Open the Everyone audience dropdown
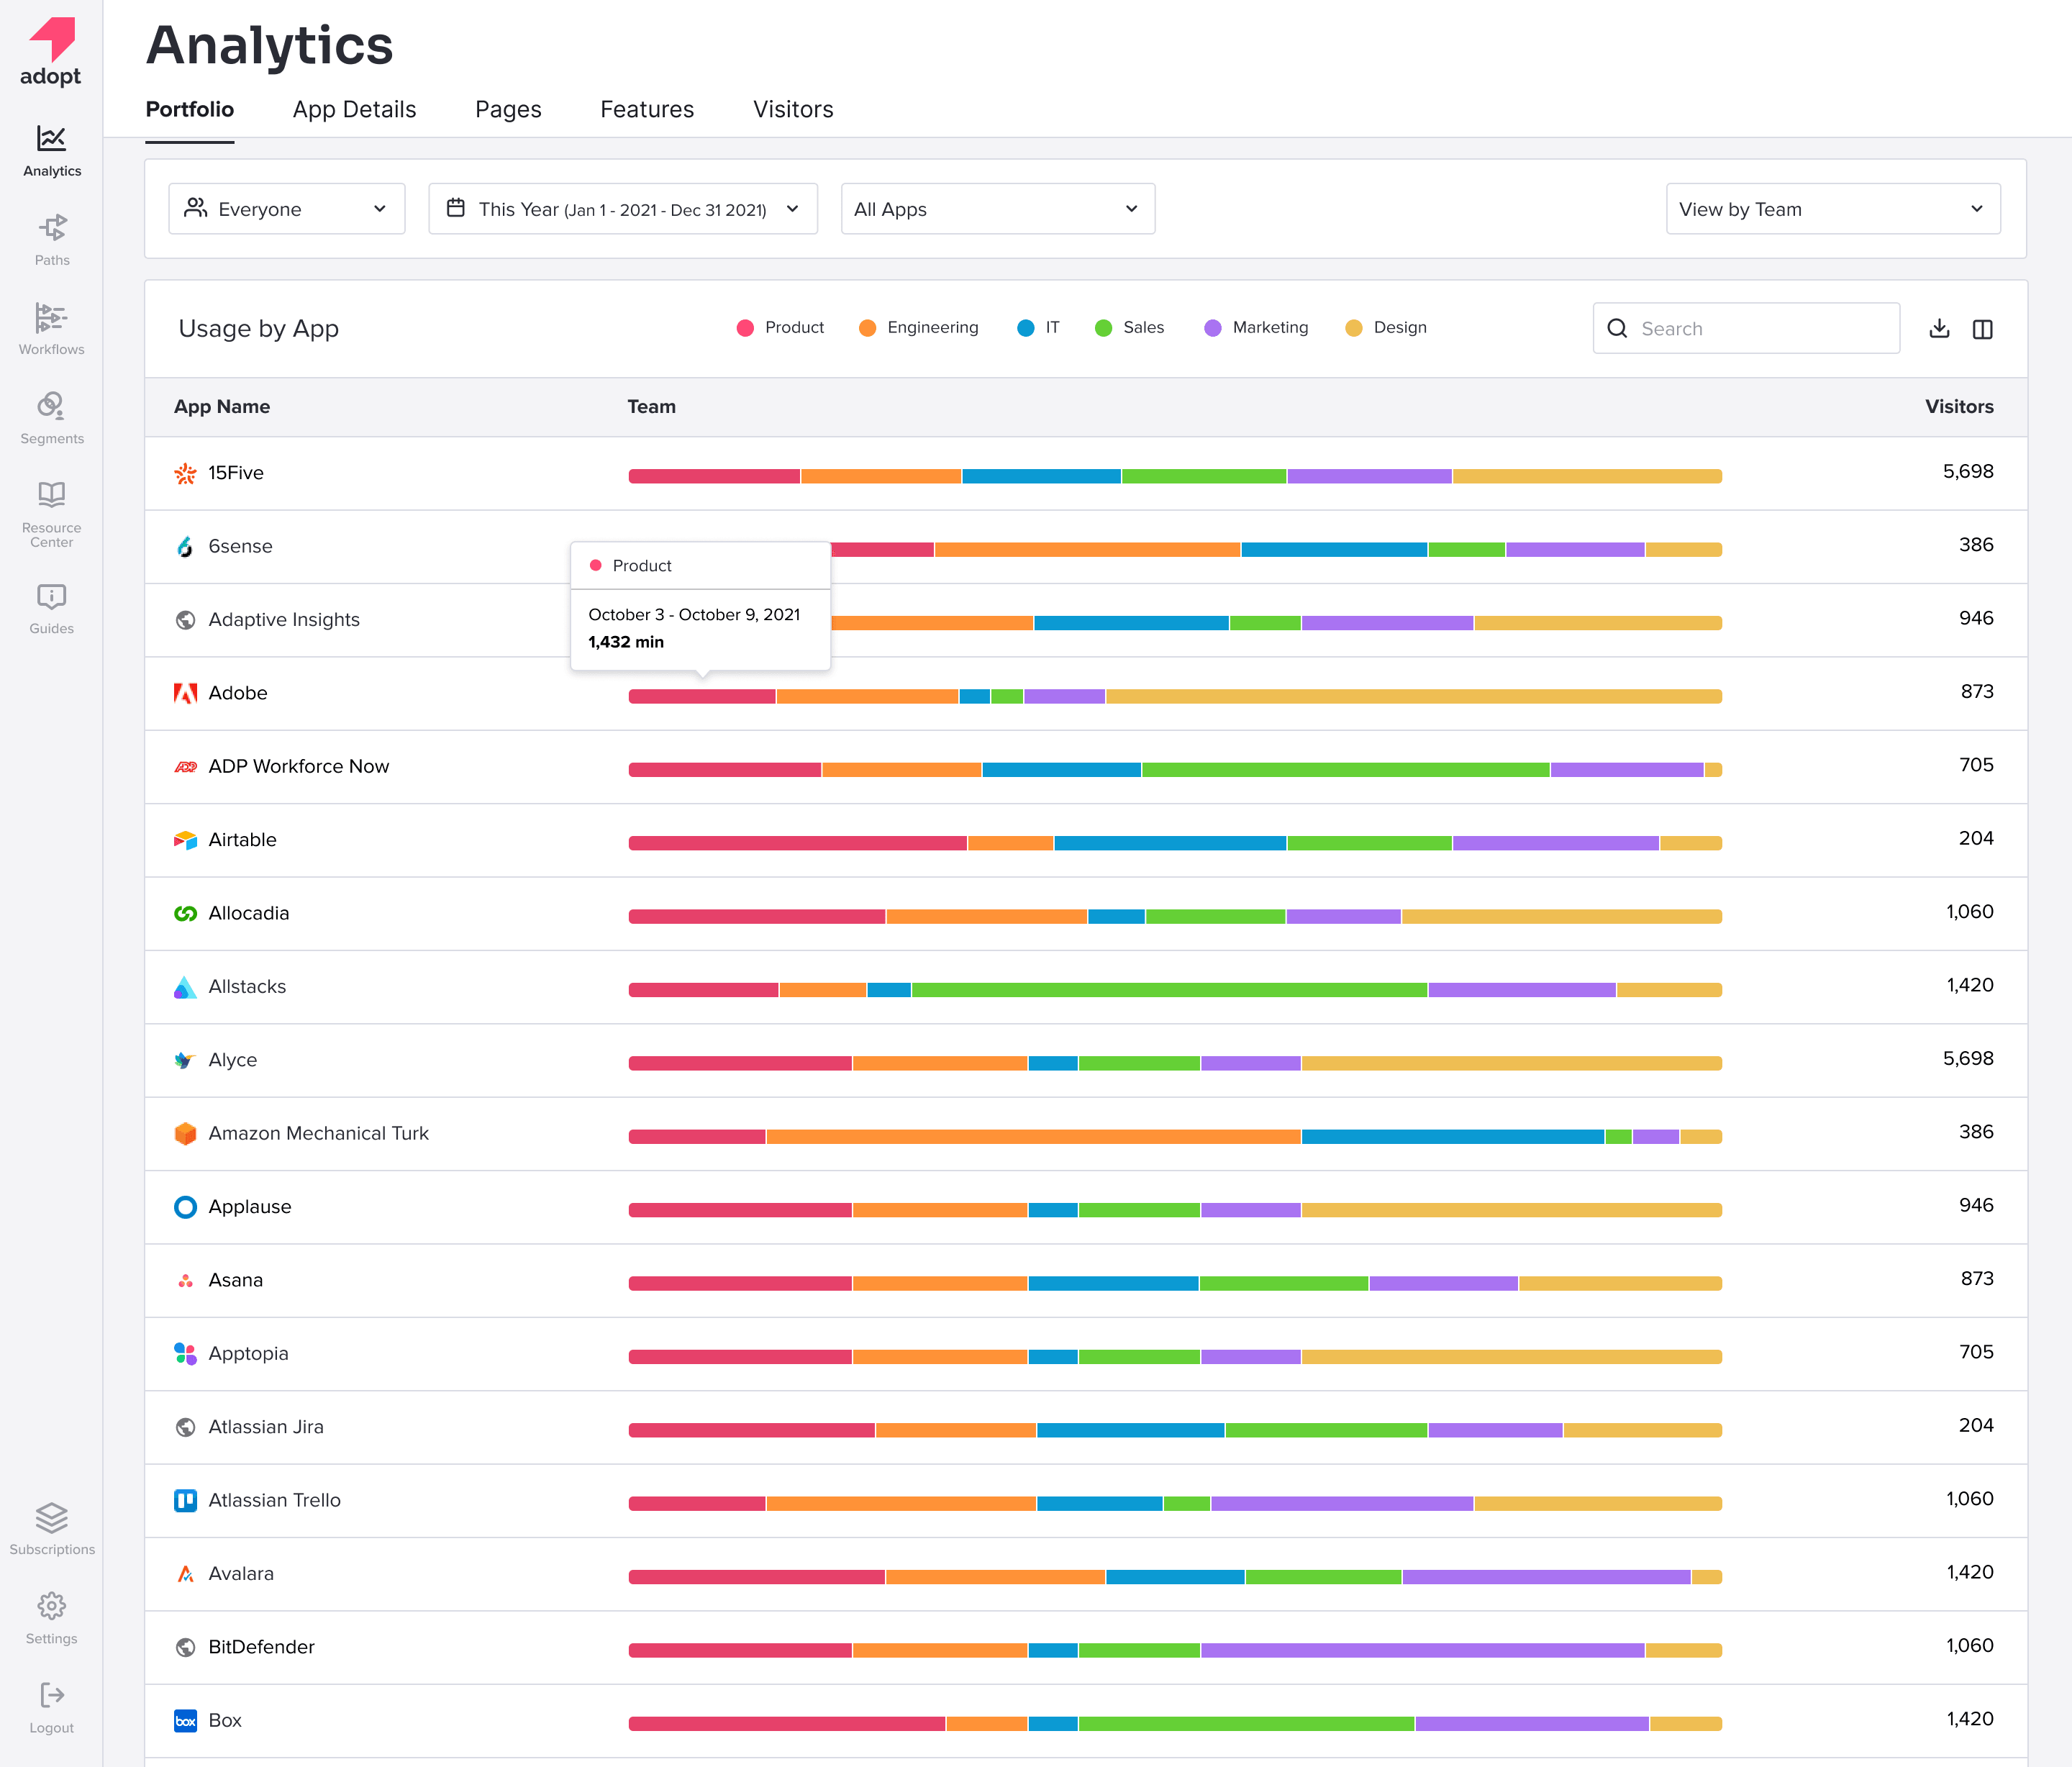The height and width of the screenshot is (1767, 2072). [287, 209]
